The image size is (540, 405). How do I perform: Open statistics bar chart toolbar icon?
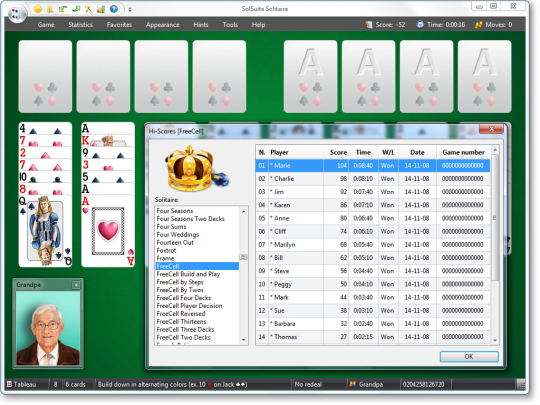[101, 9]
